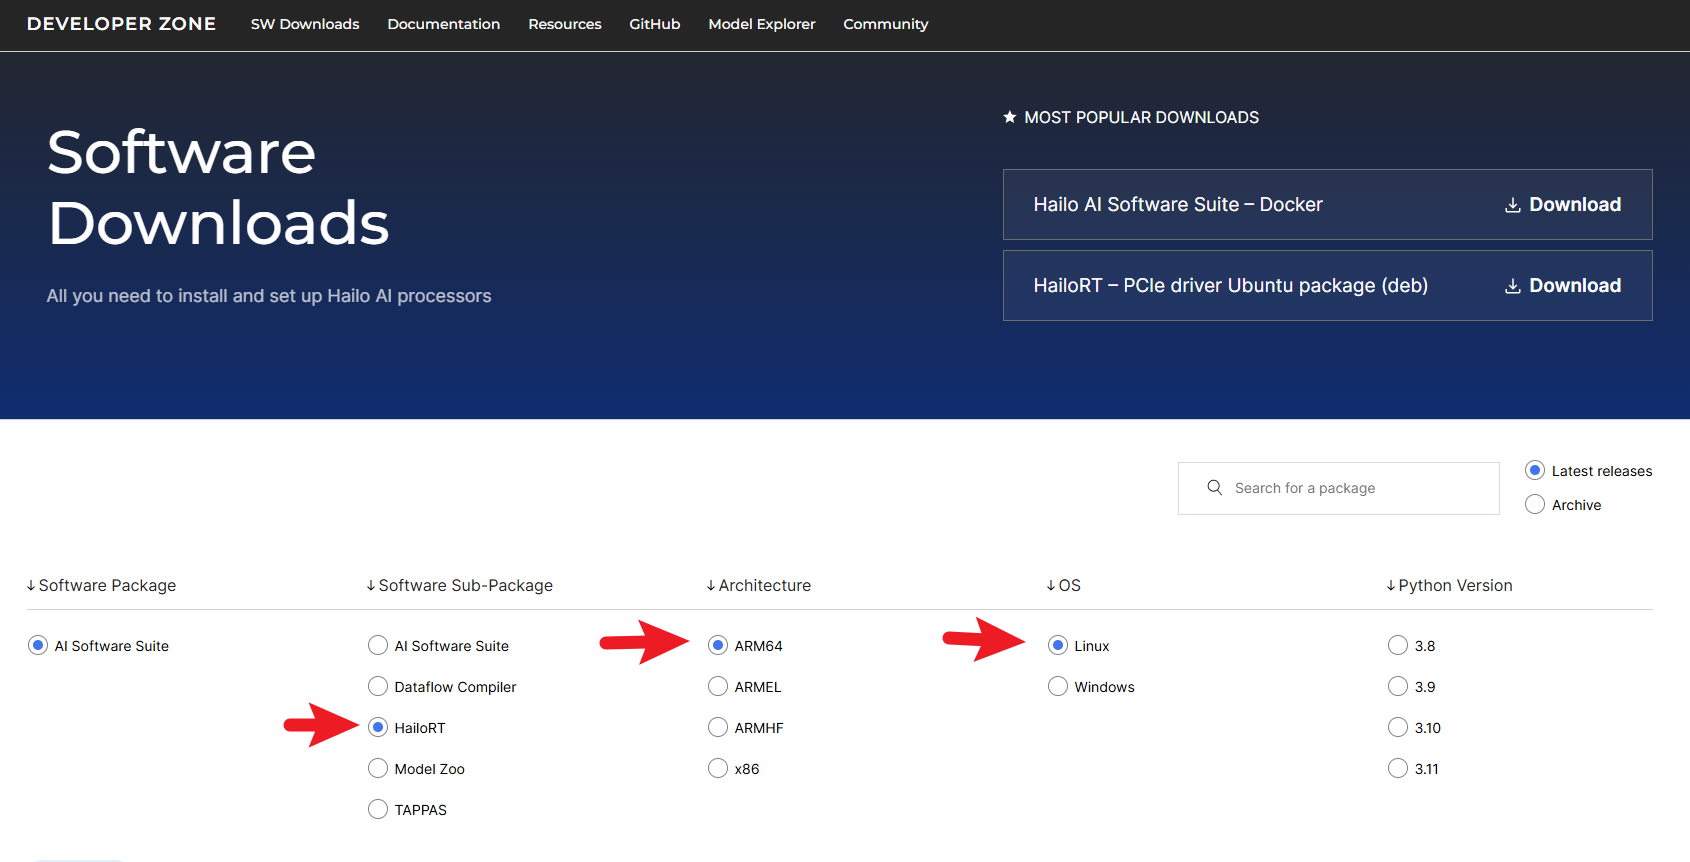
Task: Pick Linux as the OS
Action: point(1058,645)
